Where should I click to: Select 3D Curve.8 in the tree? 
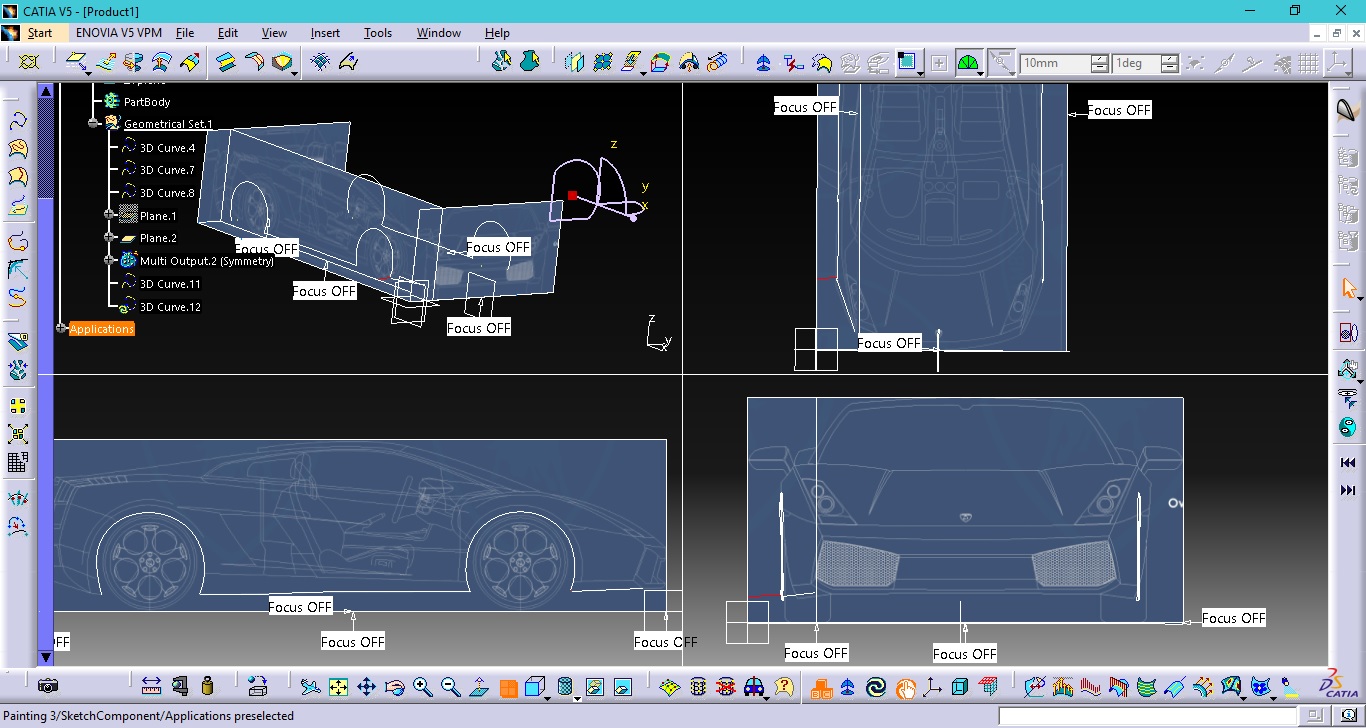[167, 193]
